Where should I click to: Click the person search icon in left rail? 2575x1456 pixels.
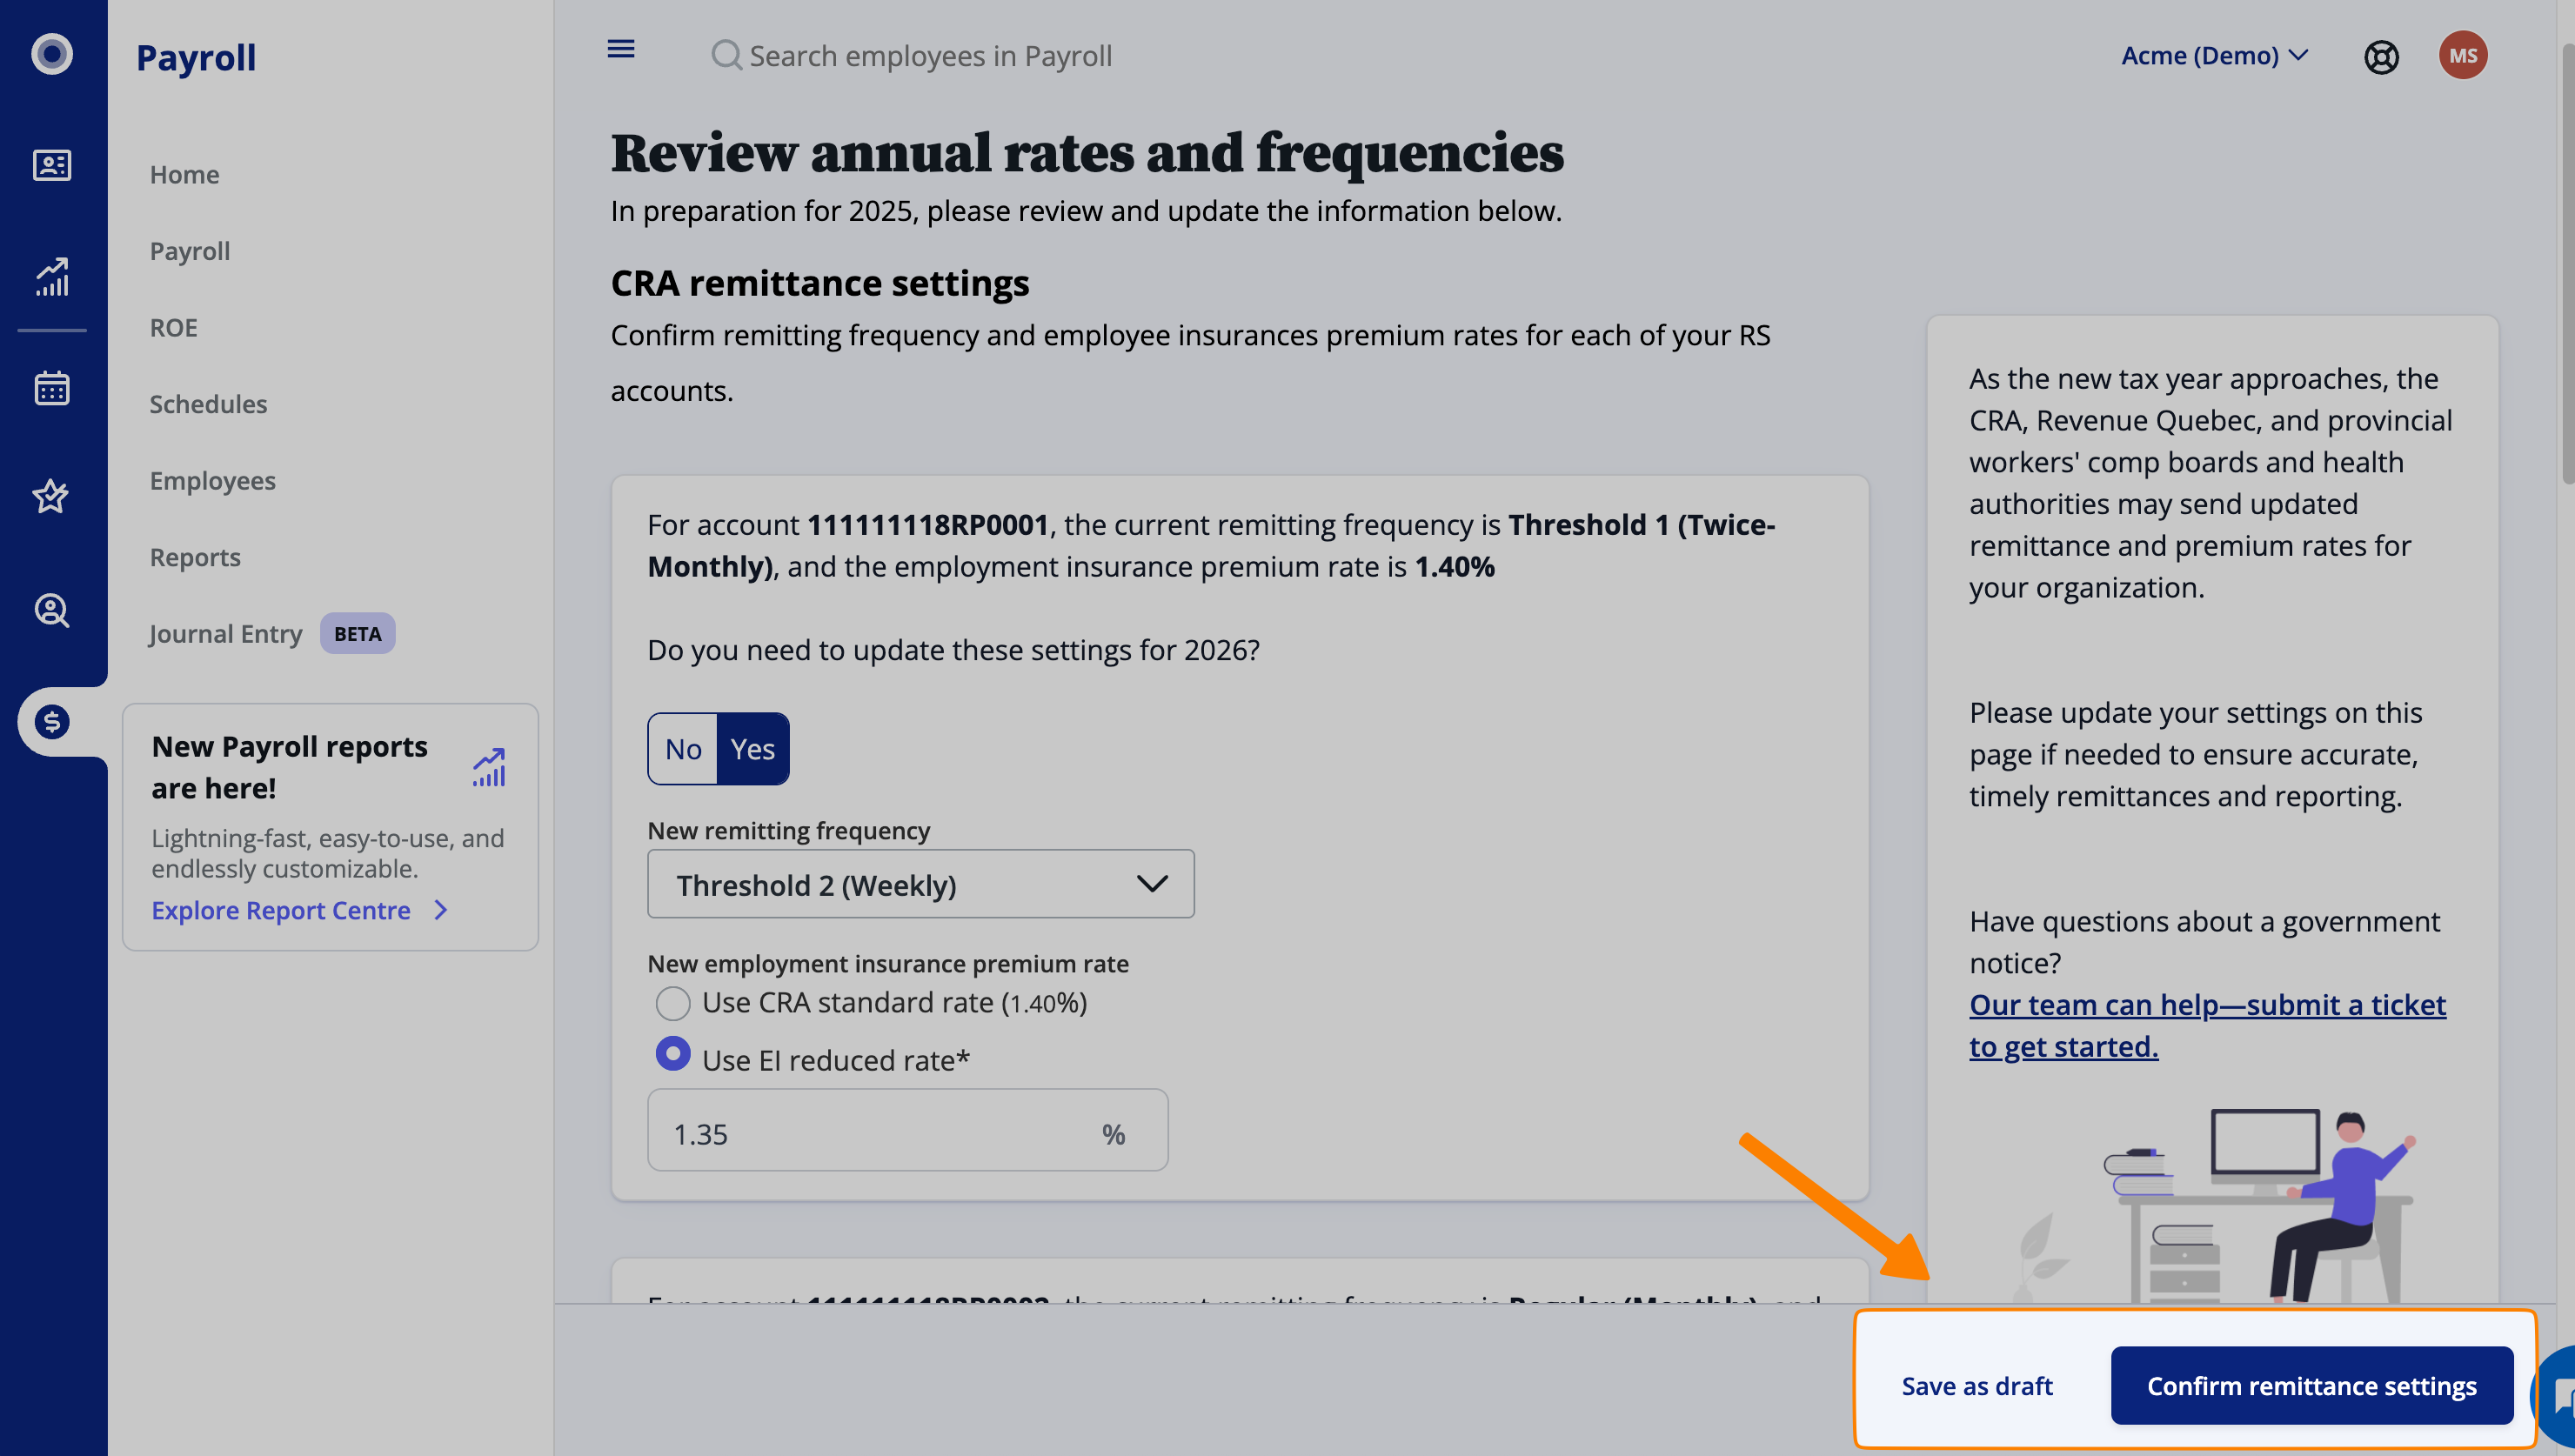(52, 610)
